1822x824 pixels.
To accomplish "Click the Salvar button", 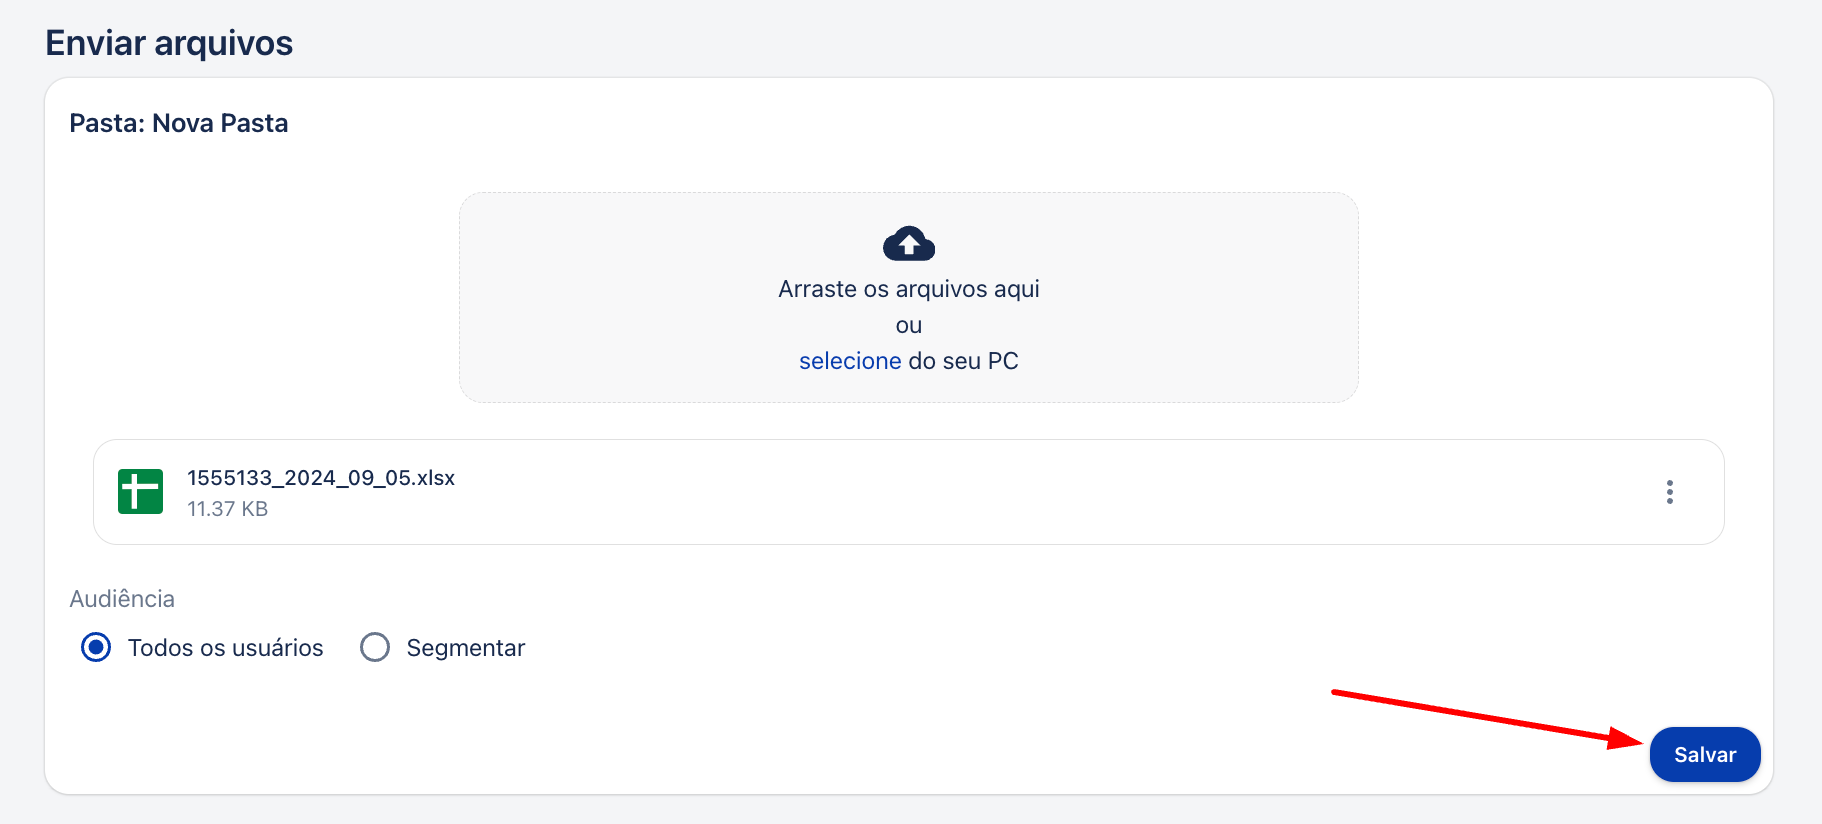I will [x=1705, y=755].
